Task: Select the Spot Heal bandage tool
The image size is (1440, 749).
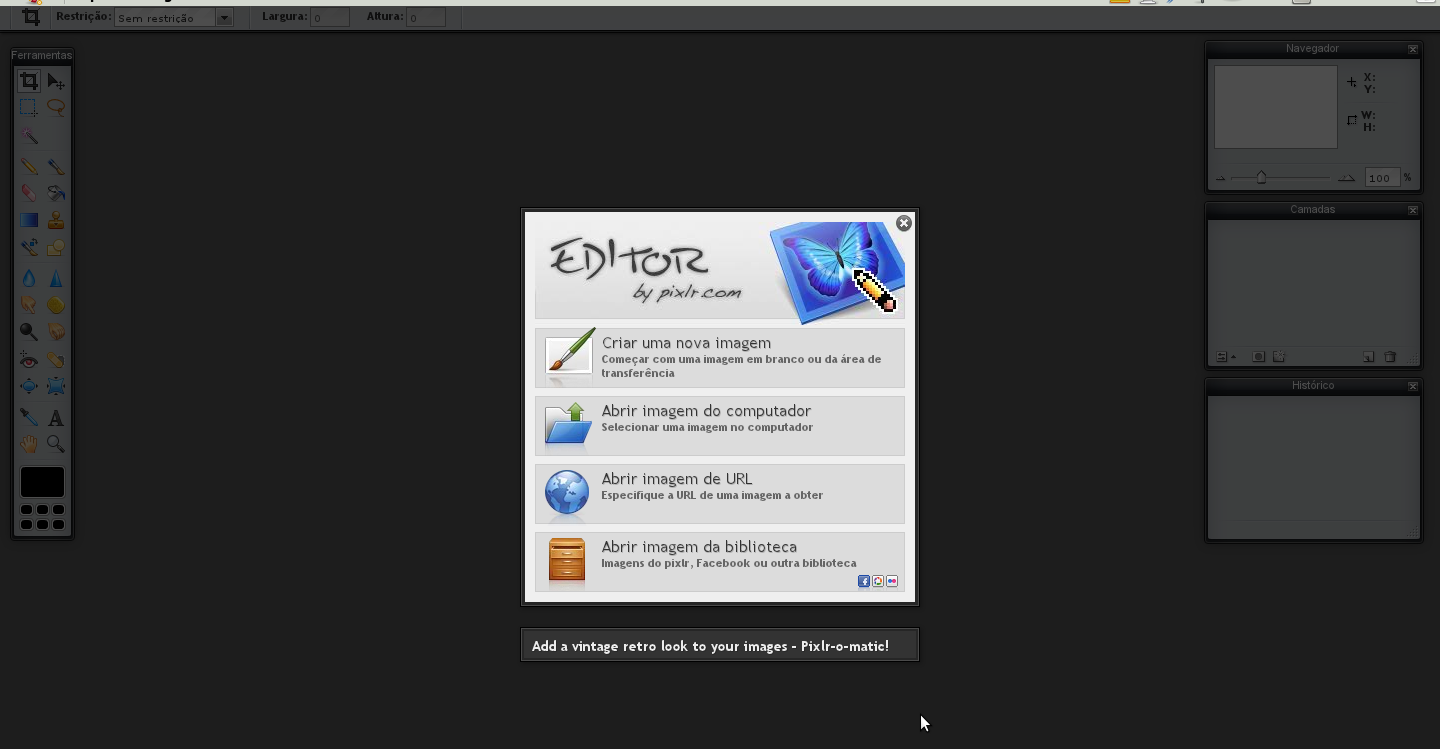Action: click(56, 360)
